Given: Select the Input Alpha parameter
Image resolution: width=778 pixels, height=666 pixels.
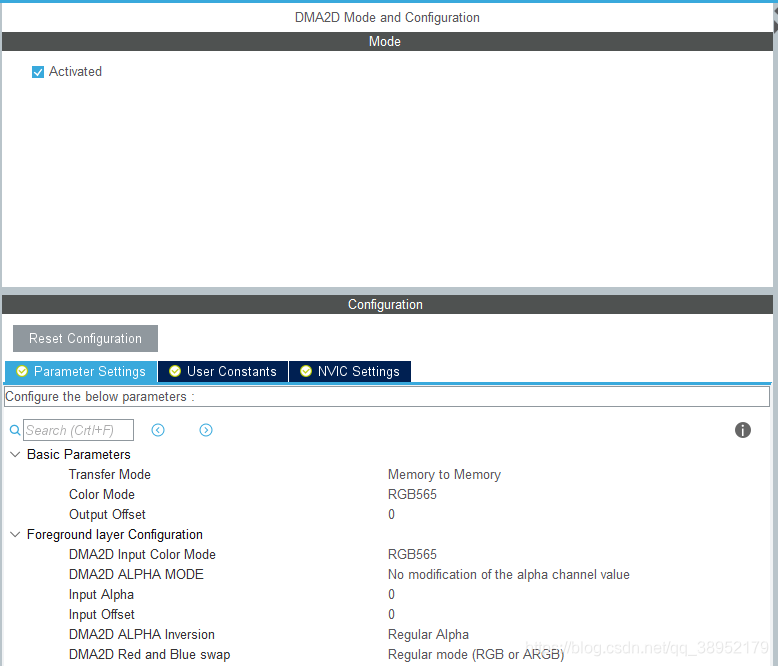Looking at the screenshot, I should pyautogui.click(x=101, y=594).
